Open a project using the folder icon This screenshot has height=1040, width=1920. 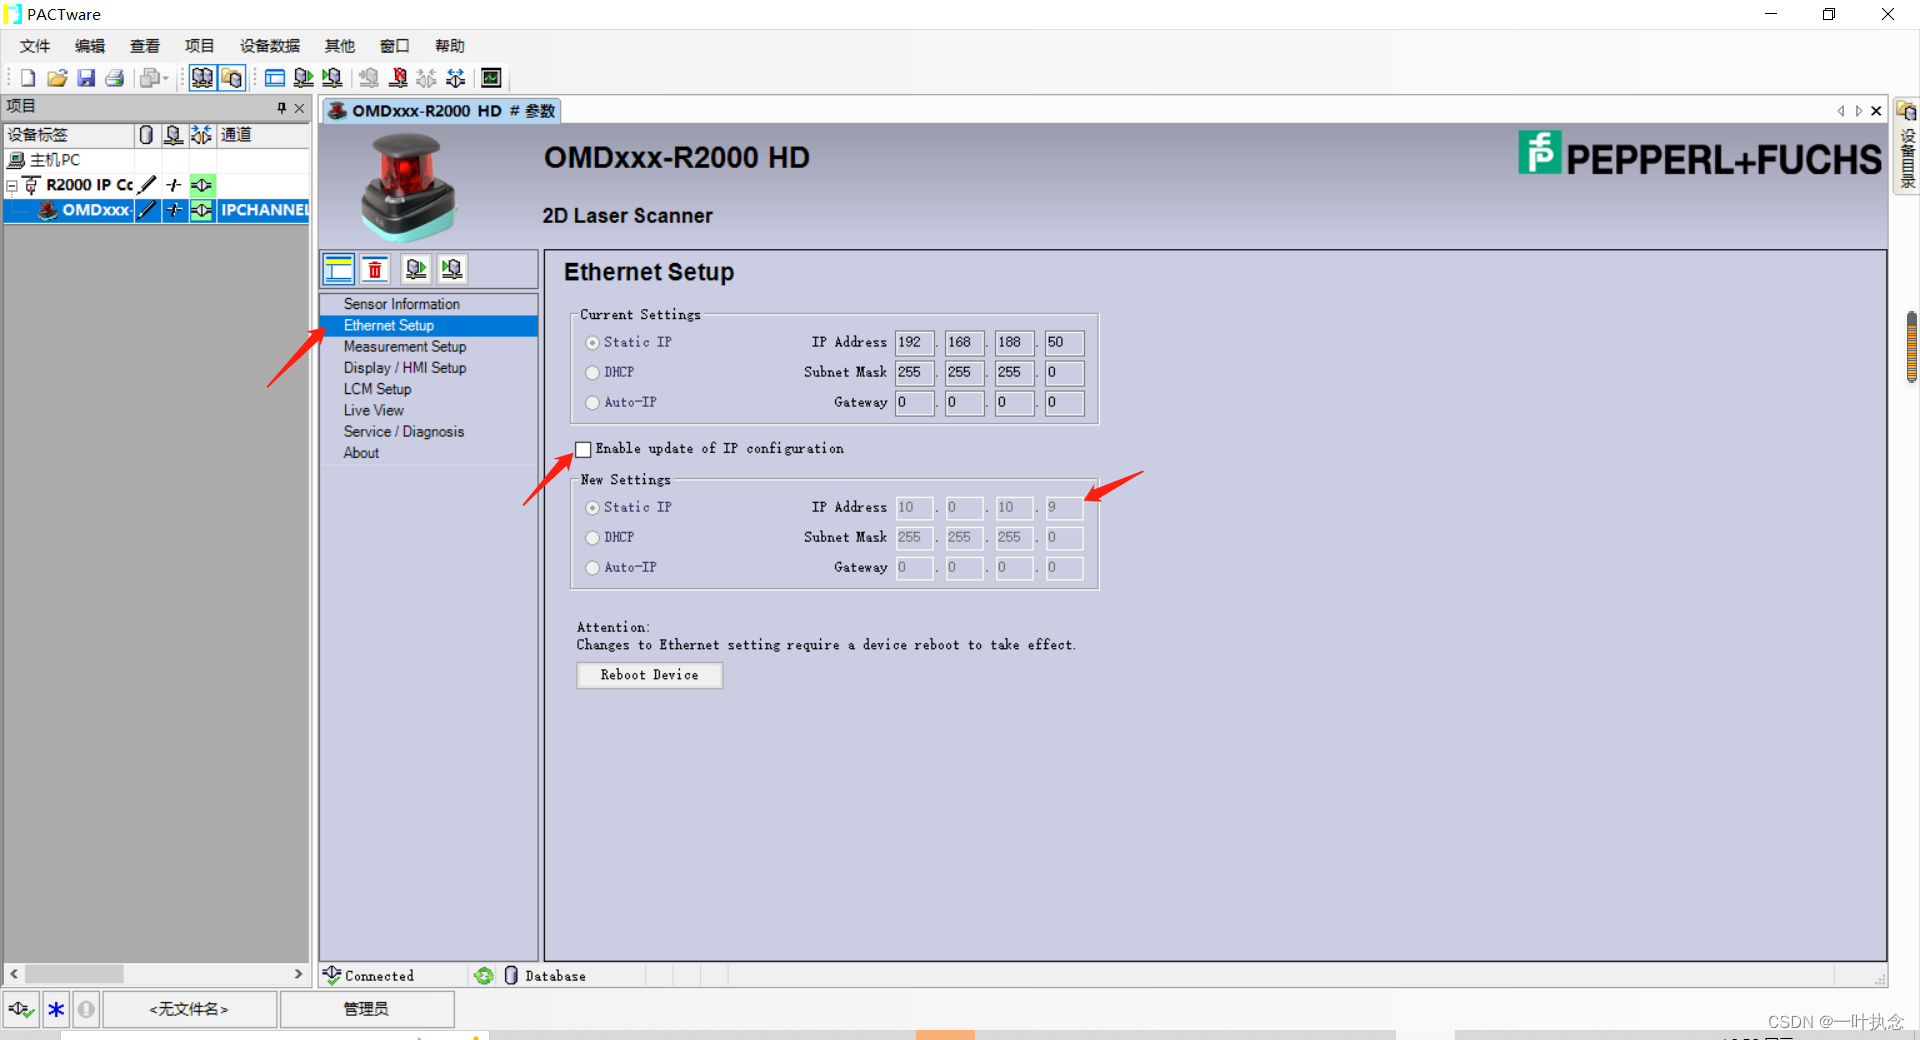click(x=57, y=78)
